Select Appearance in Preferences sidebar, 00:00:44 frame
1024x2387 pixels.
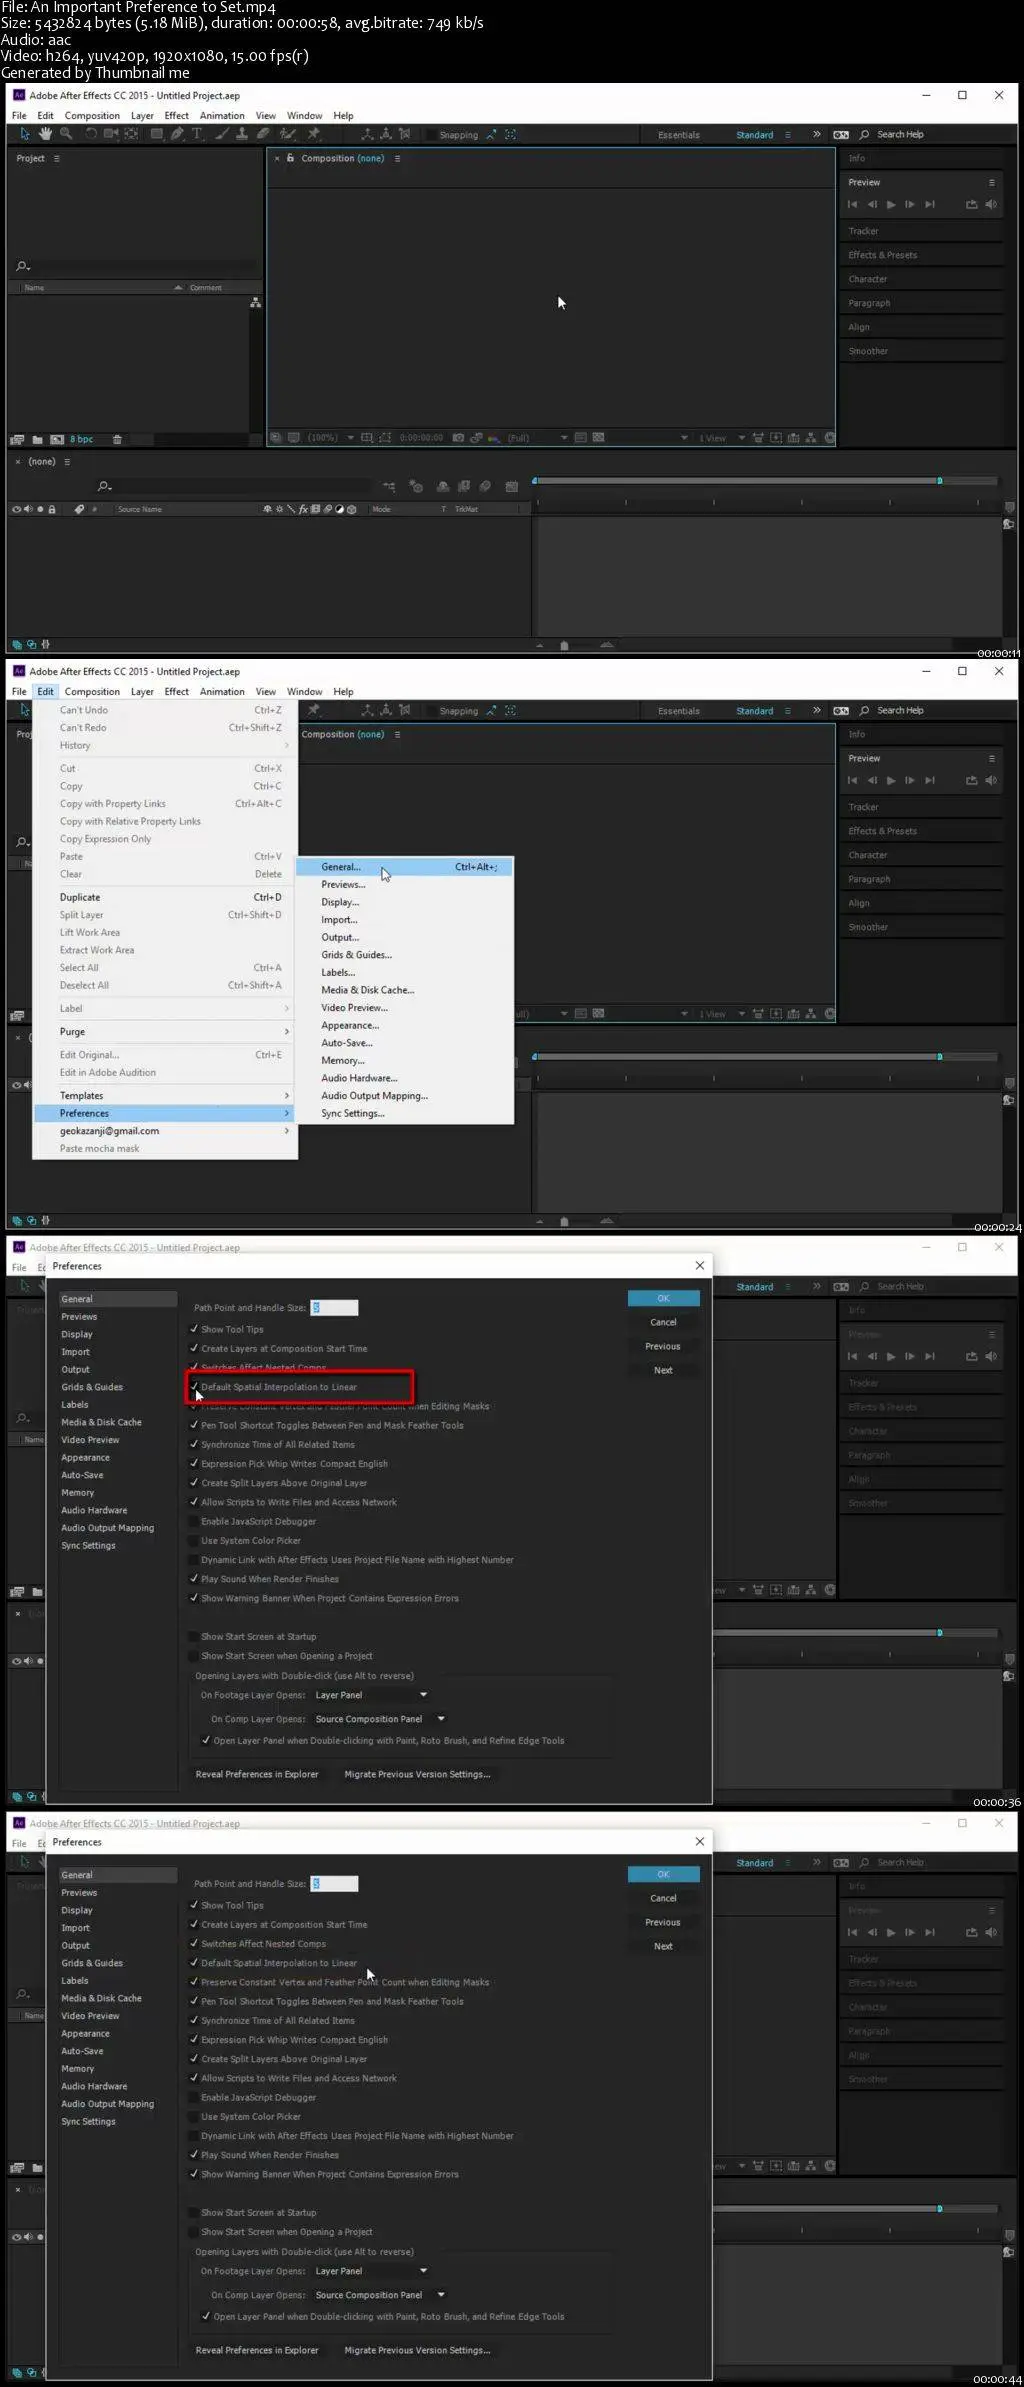click(x=85, y=2033)
